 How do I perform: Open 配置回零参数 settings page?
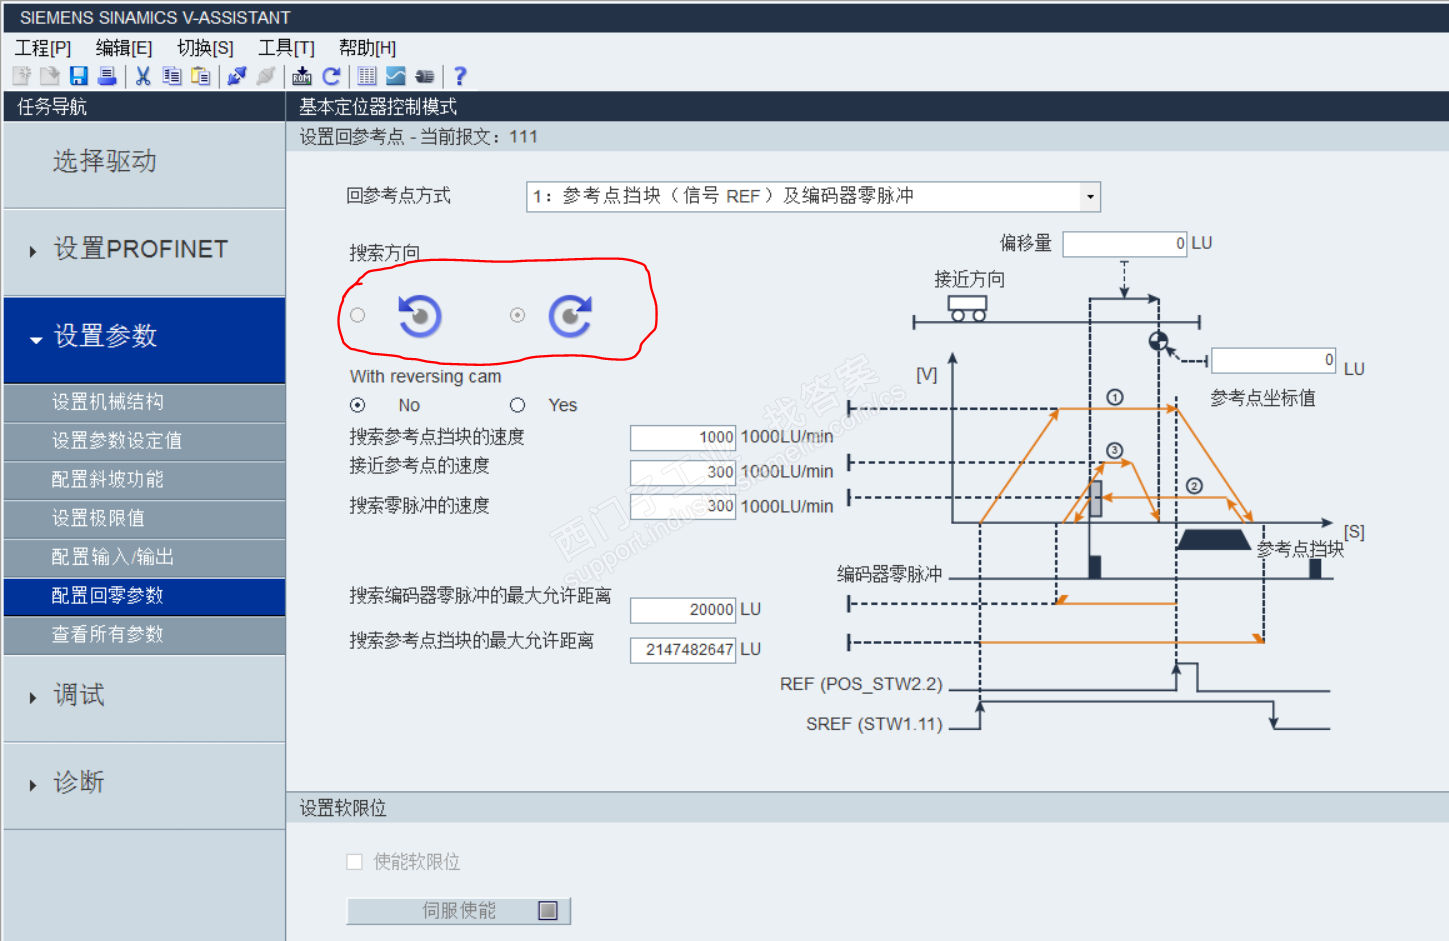(x=144, y=596)
